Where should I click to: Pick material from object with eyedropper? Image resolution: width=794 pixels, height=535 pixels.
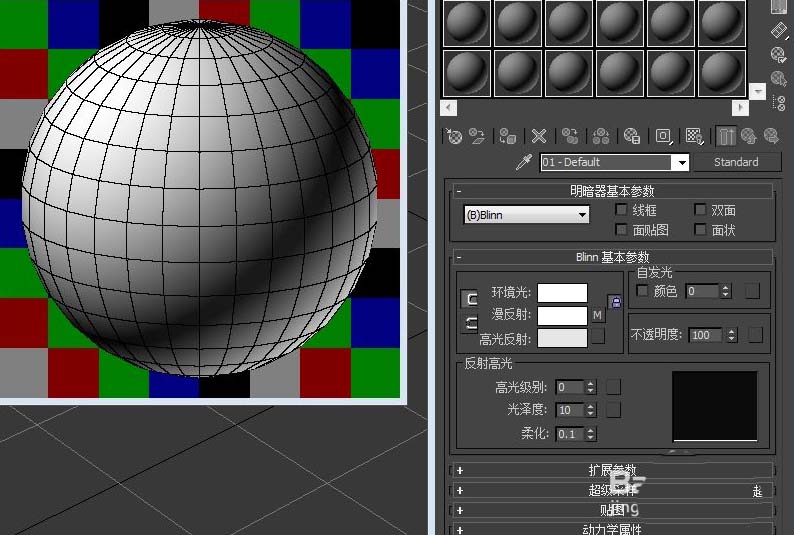[524, 162]
